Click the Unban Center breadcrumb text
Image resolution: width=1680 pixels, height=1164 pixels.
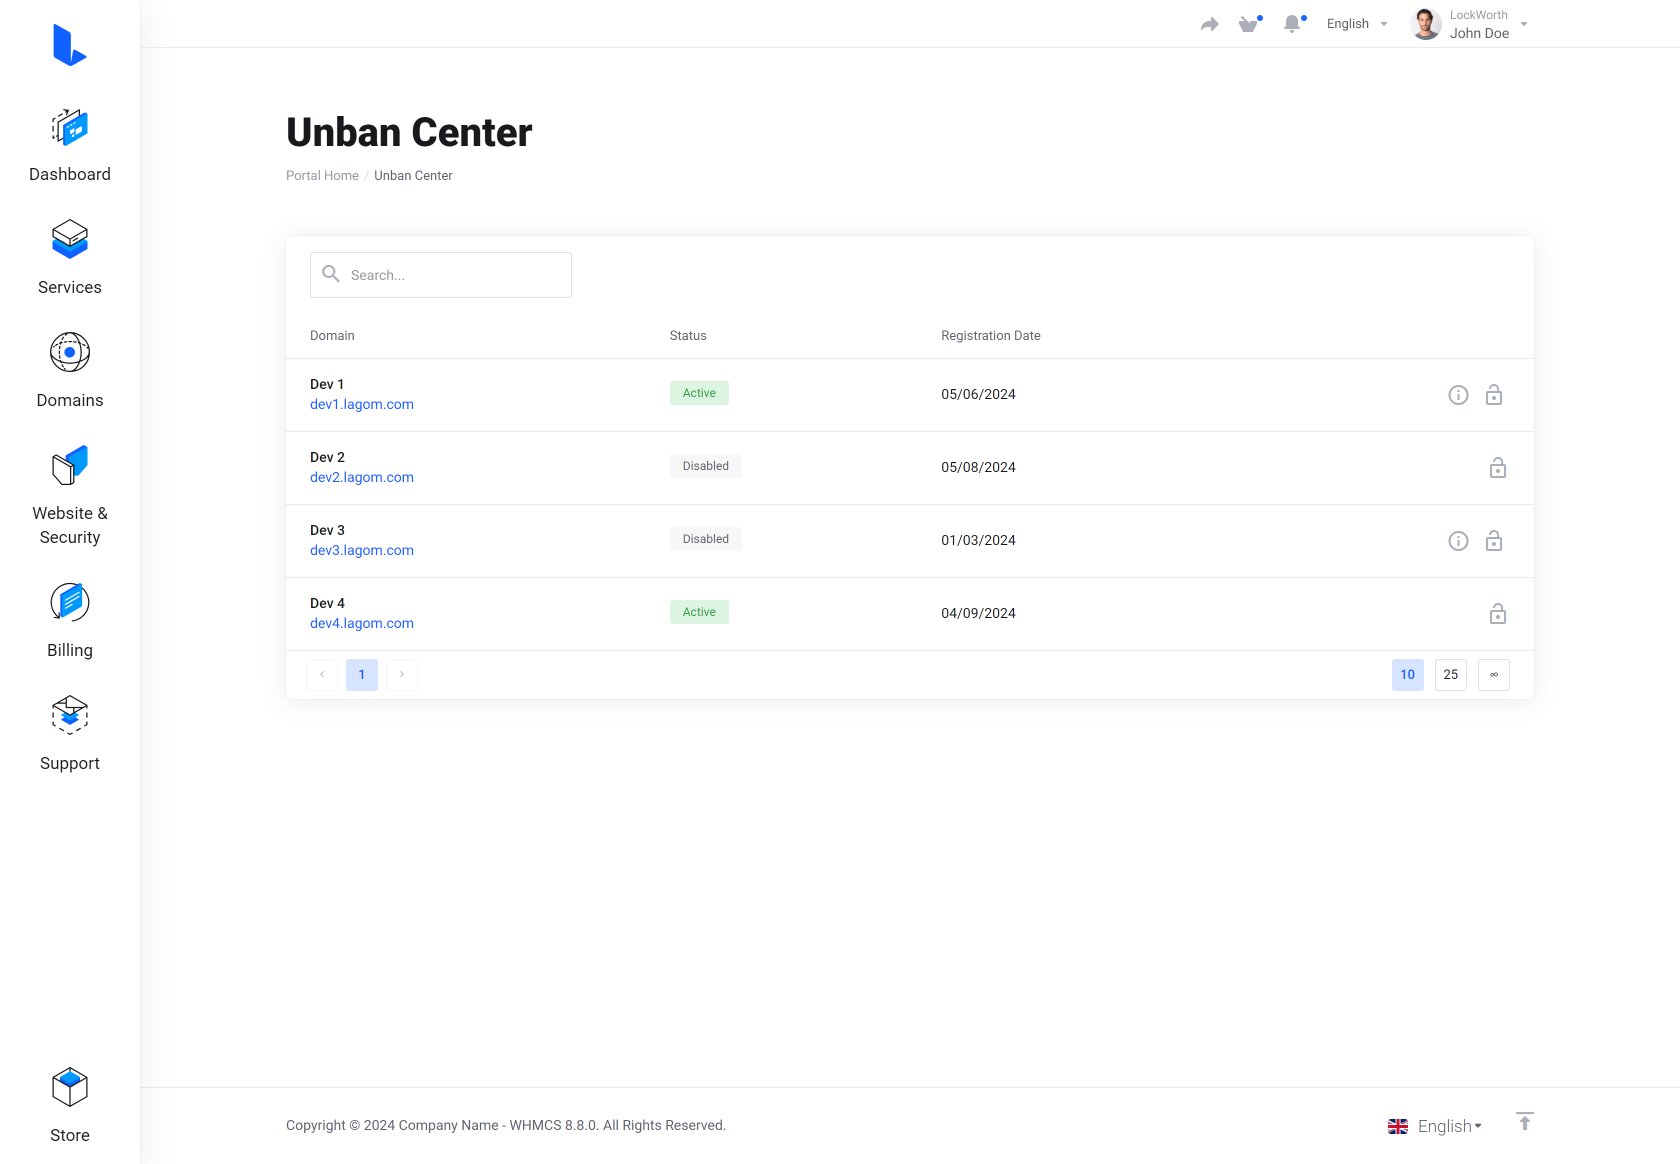pyautogui.click(x=413, y=175)
